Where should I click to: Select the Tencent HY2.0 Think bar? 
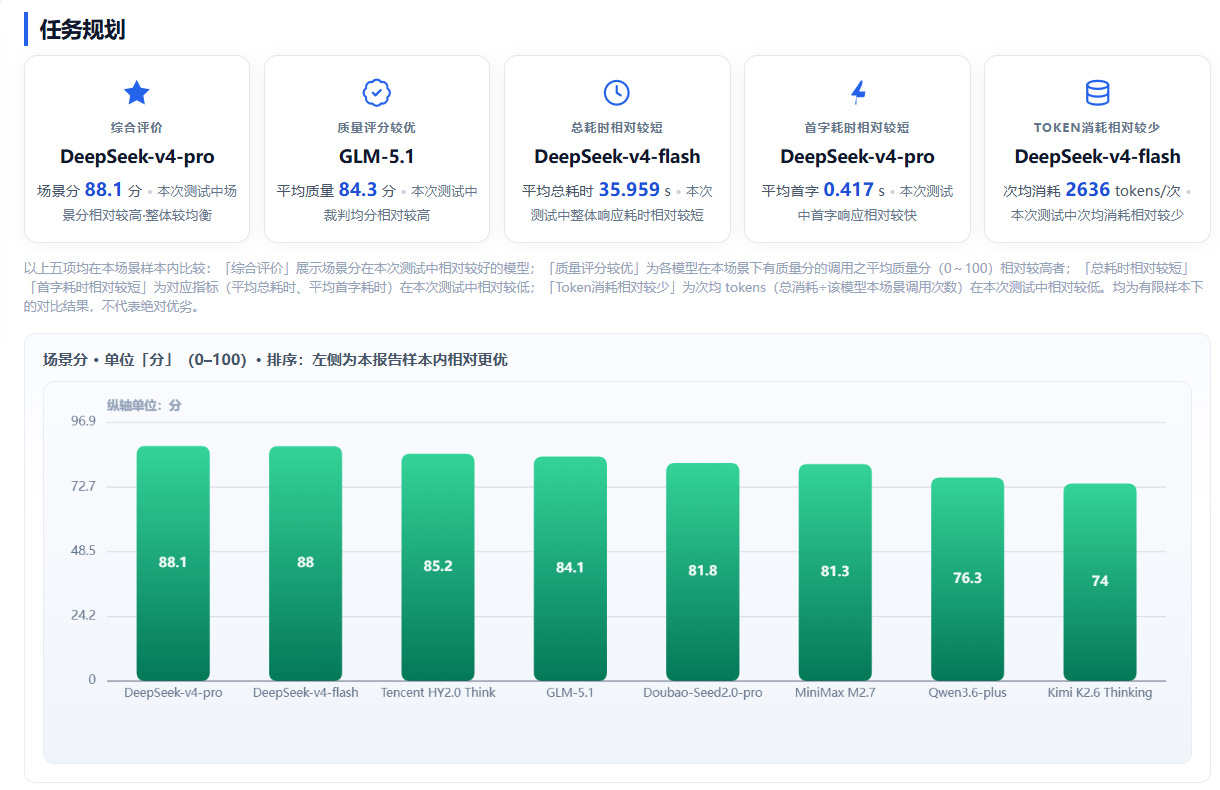coord(438,567)
